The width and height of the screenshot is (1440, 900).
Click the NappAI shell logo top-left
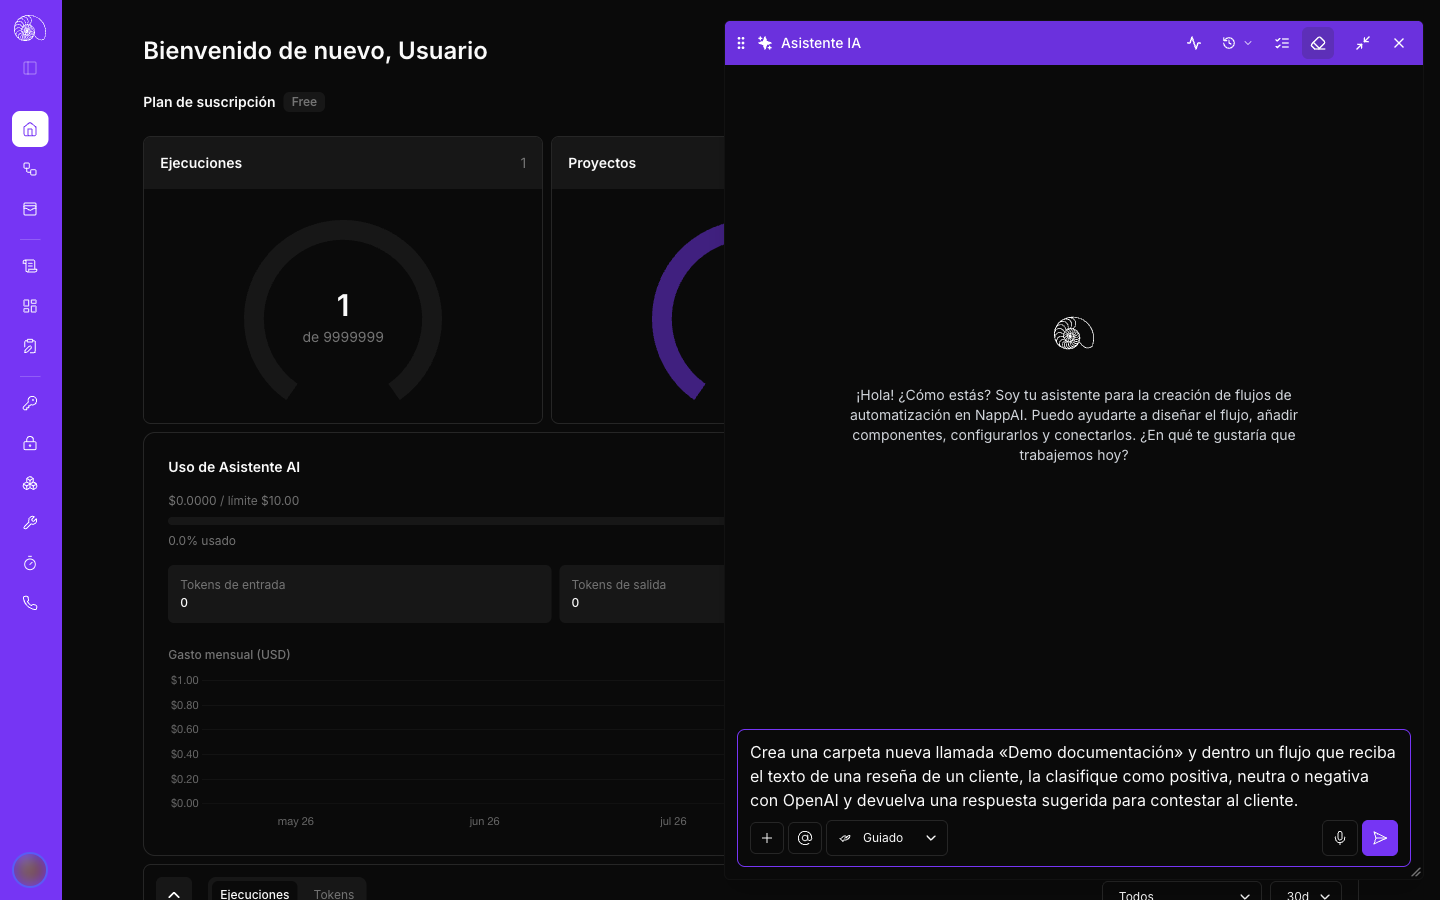point(30,28)
